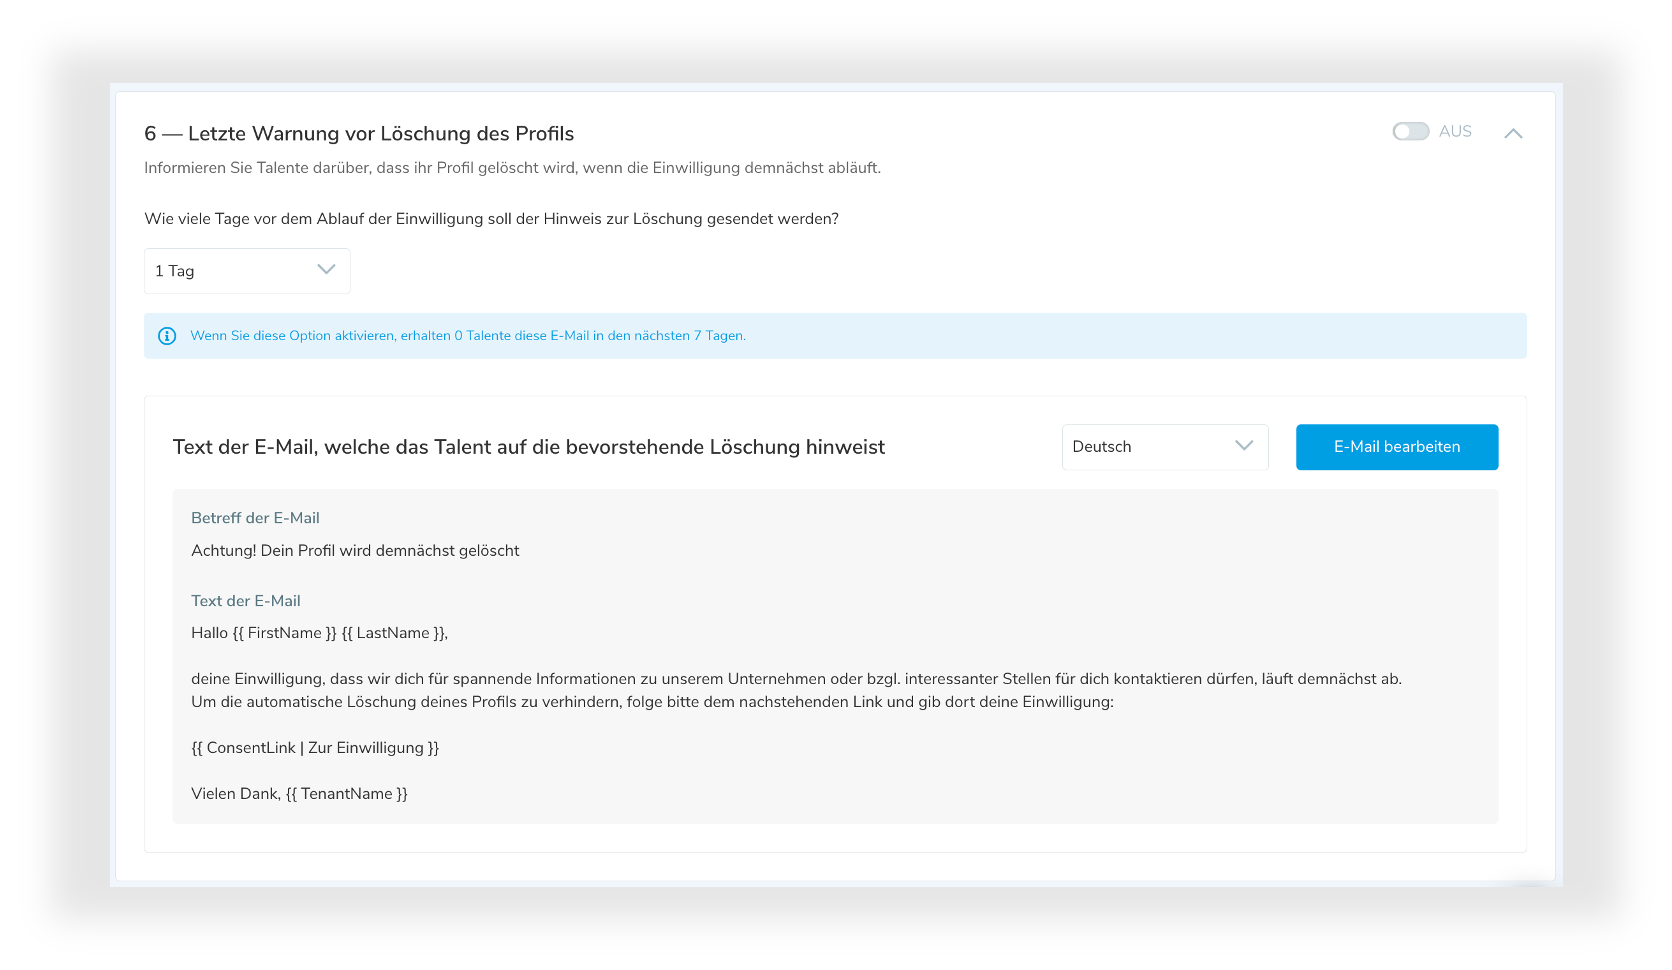This screenshot has height=970, width=1672.
Task: Click the 'Text der E-Mail' label
Action: (246, 601)
